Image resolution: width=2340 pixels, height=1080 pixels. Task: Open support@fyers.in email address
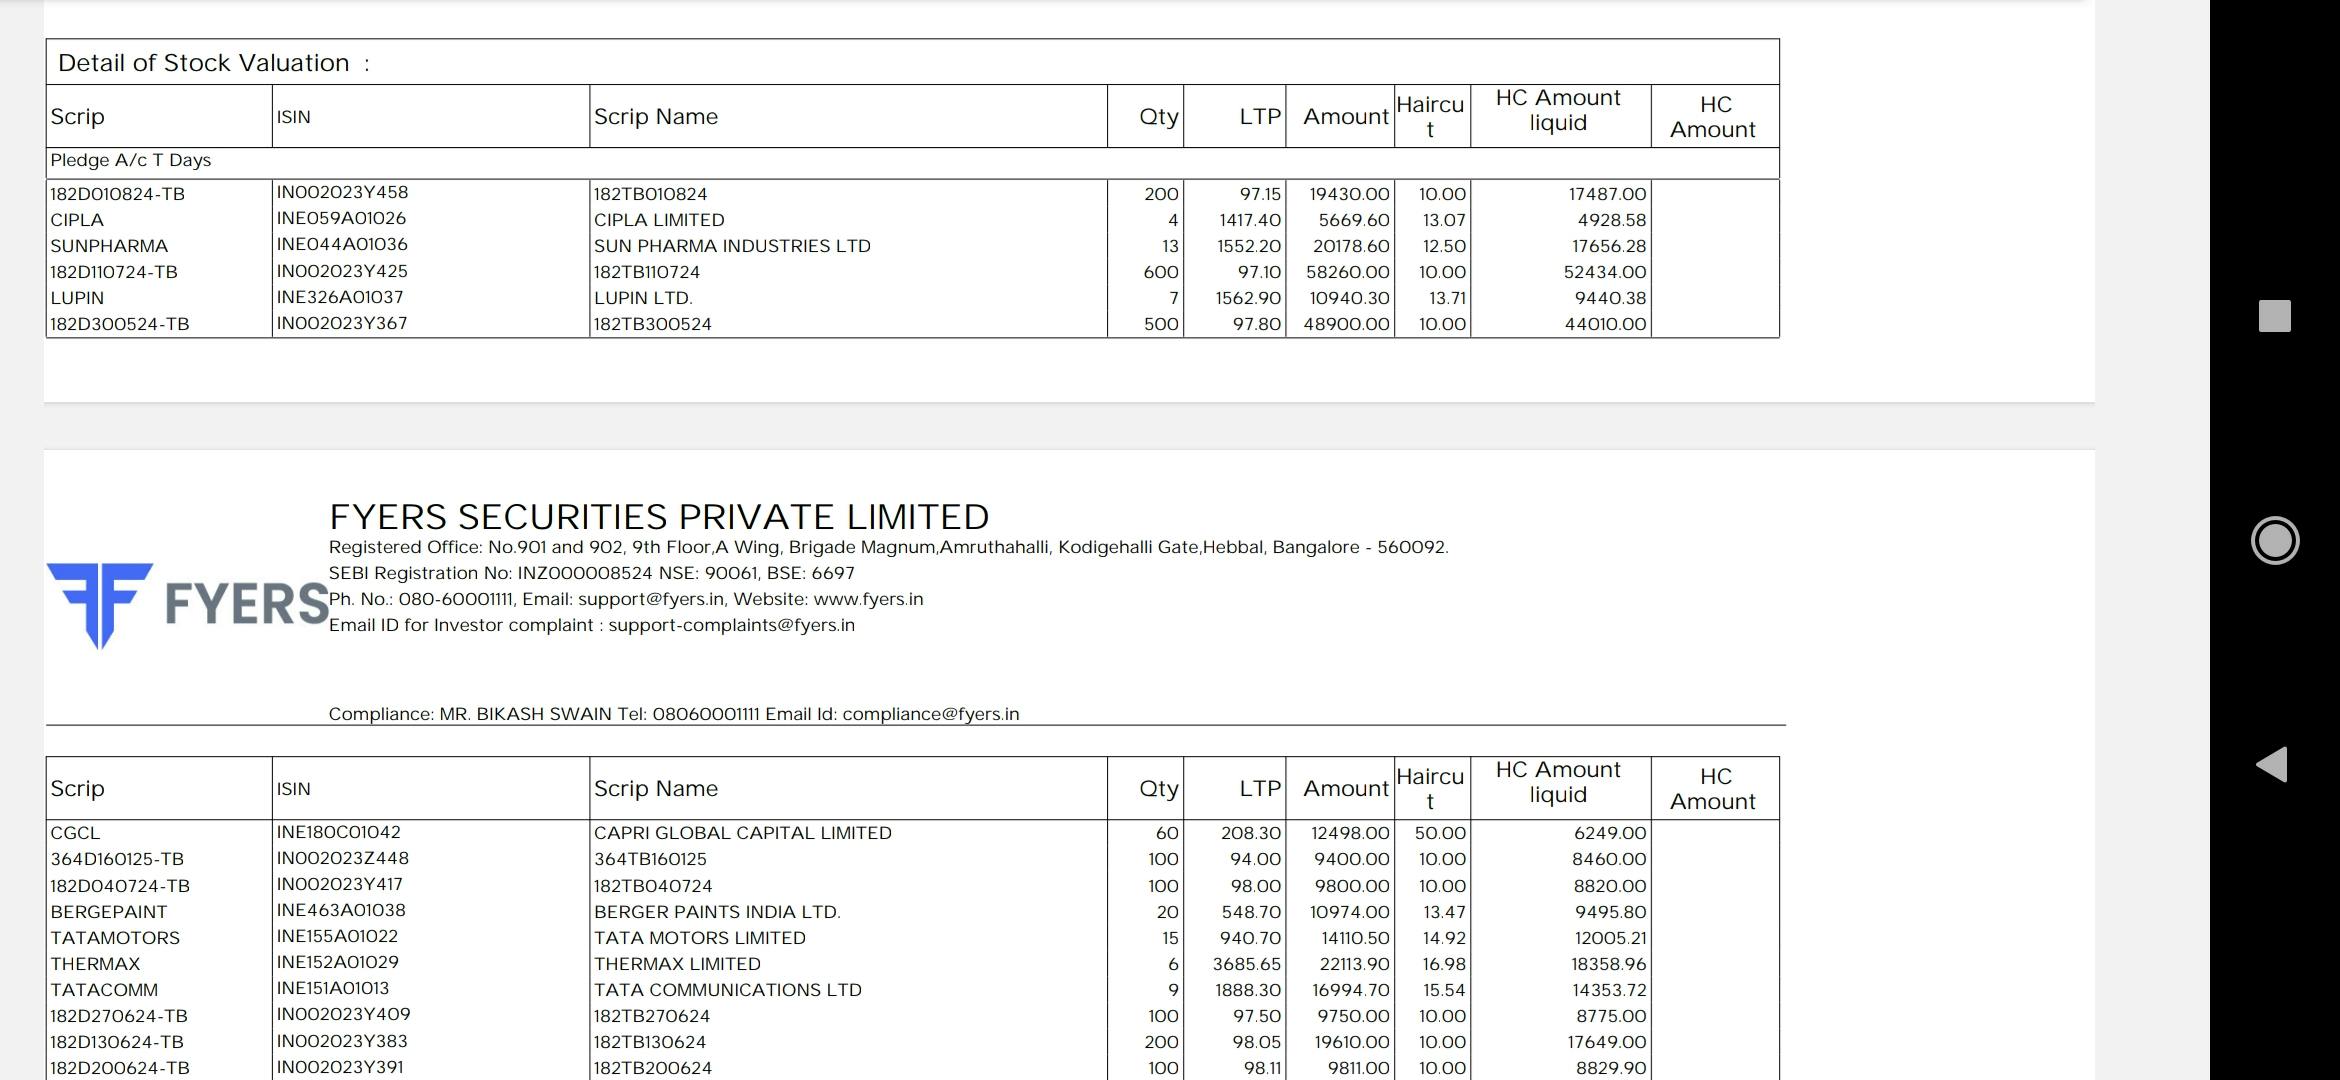[x=650, y=599]
